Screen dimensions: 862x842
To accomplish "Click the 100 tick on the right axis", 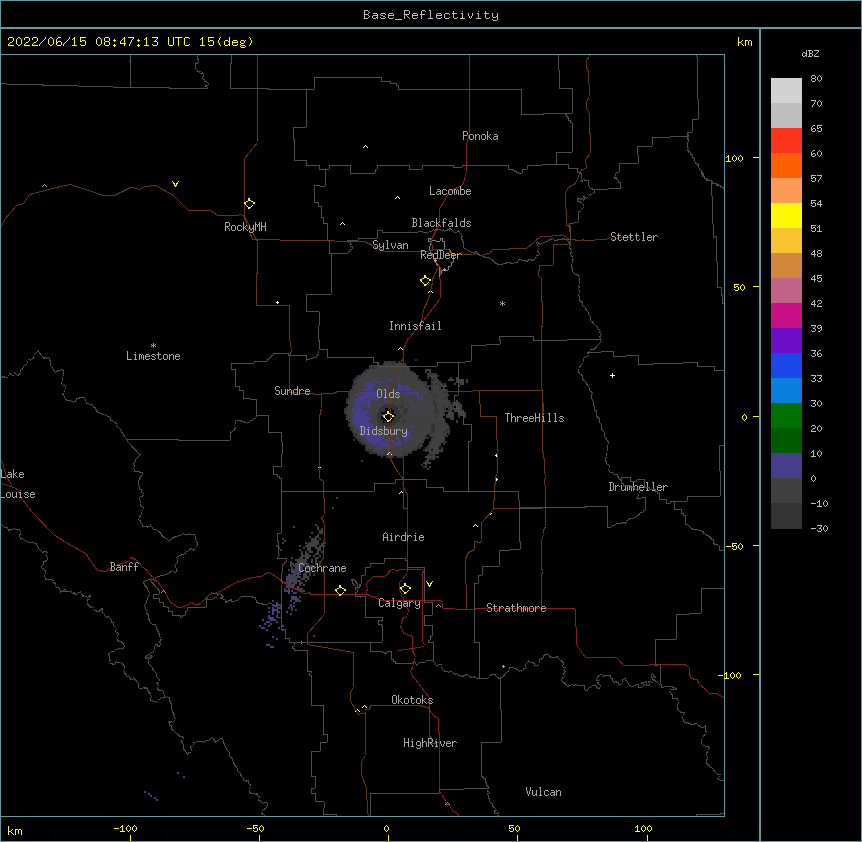I will 734,158.
